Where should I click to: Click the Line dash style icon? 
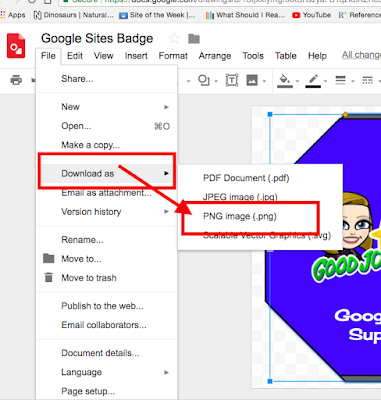367,80
